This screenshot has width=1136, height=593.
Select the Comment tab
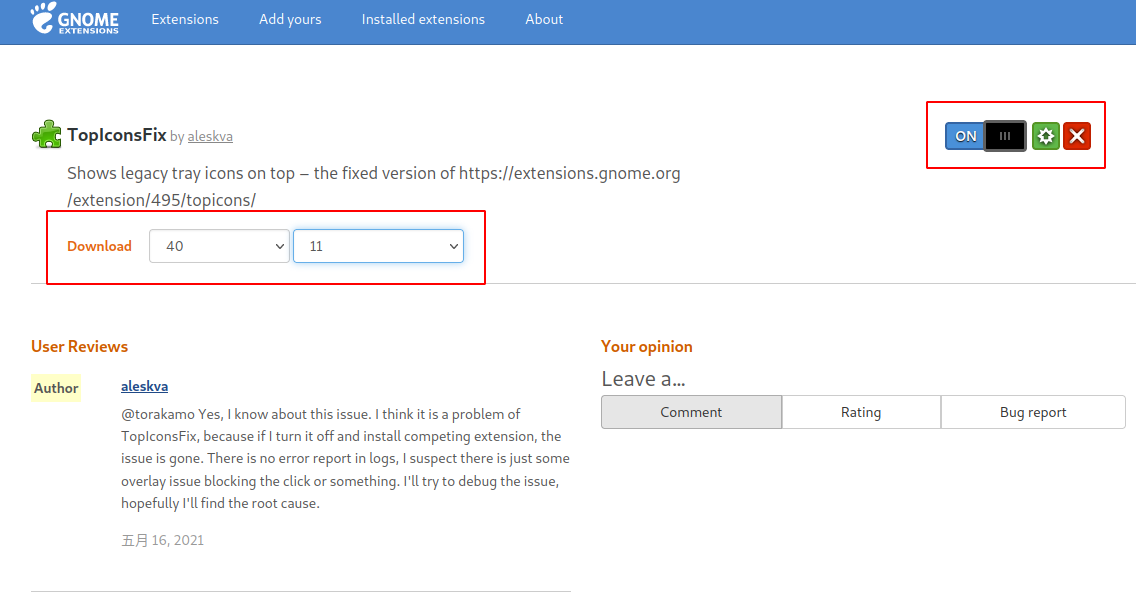coord(691,412)
